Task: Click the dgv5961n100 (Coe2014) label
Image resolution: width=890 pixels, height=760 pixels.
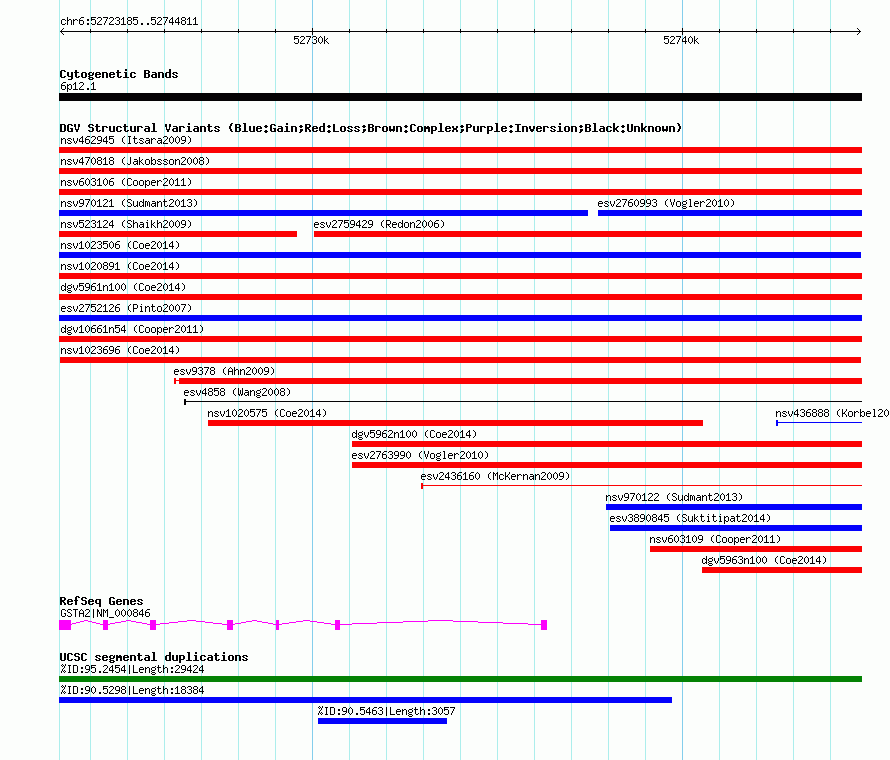Action: tap(123, 287)
